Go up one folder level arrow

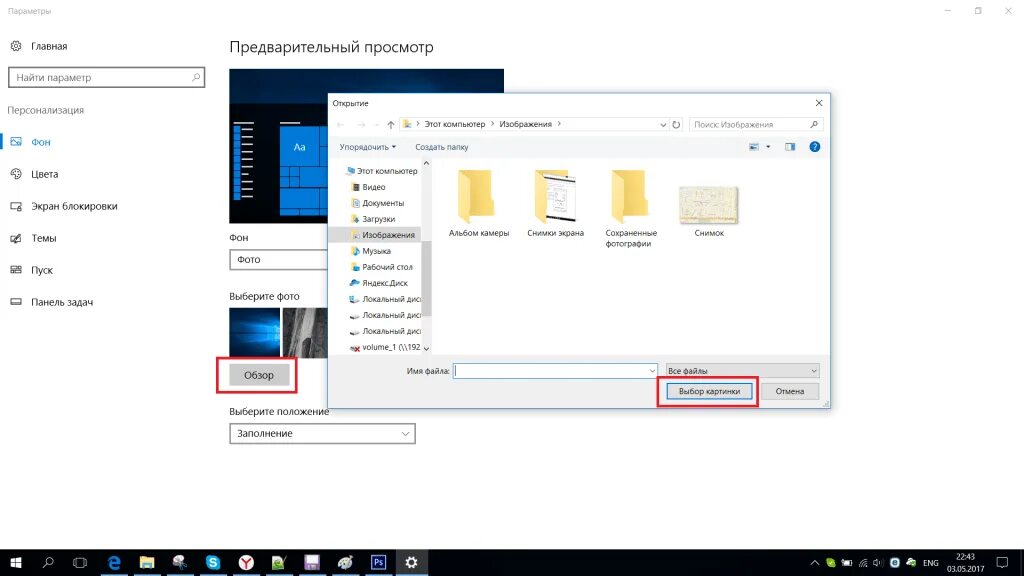tap(391, 124)
